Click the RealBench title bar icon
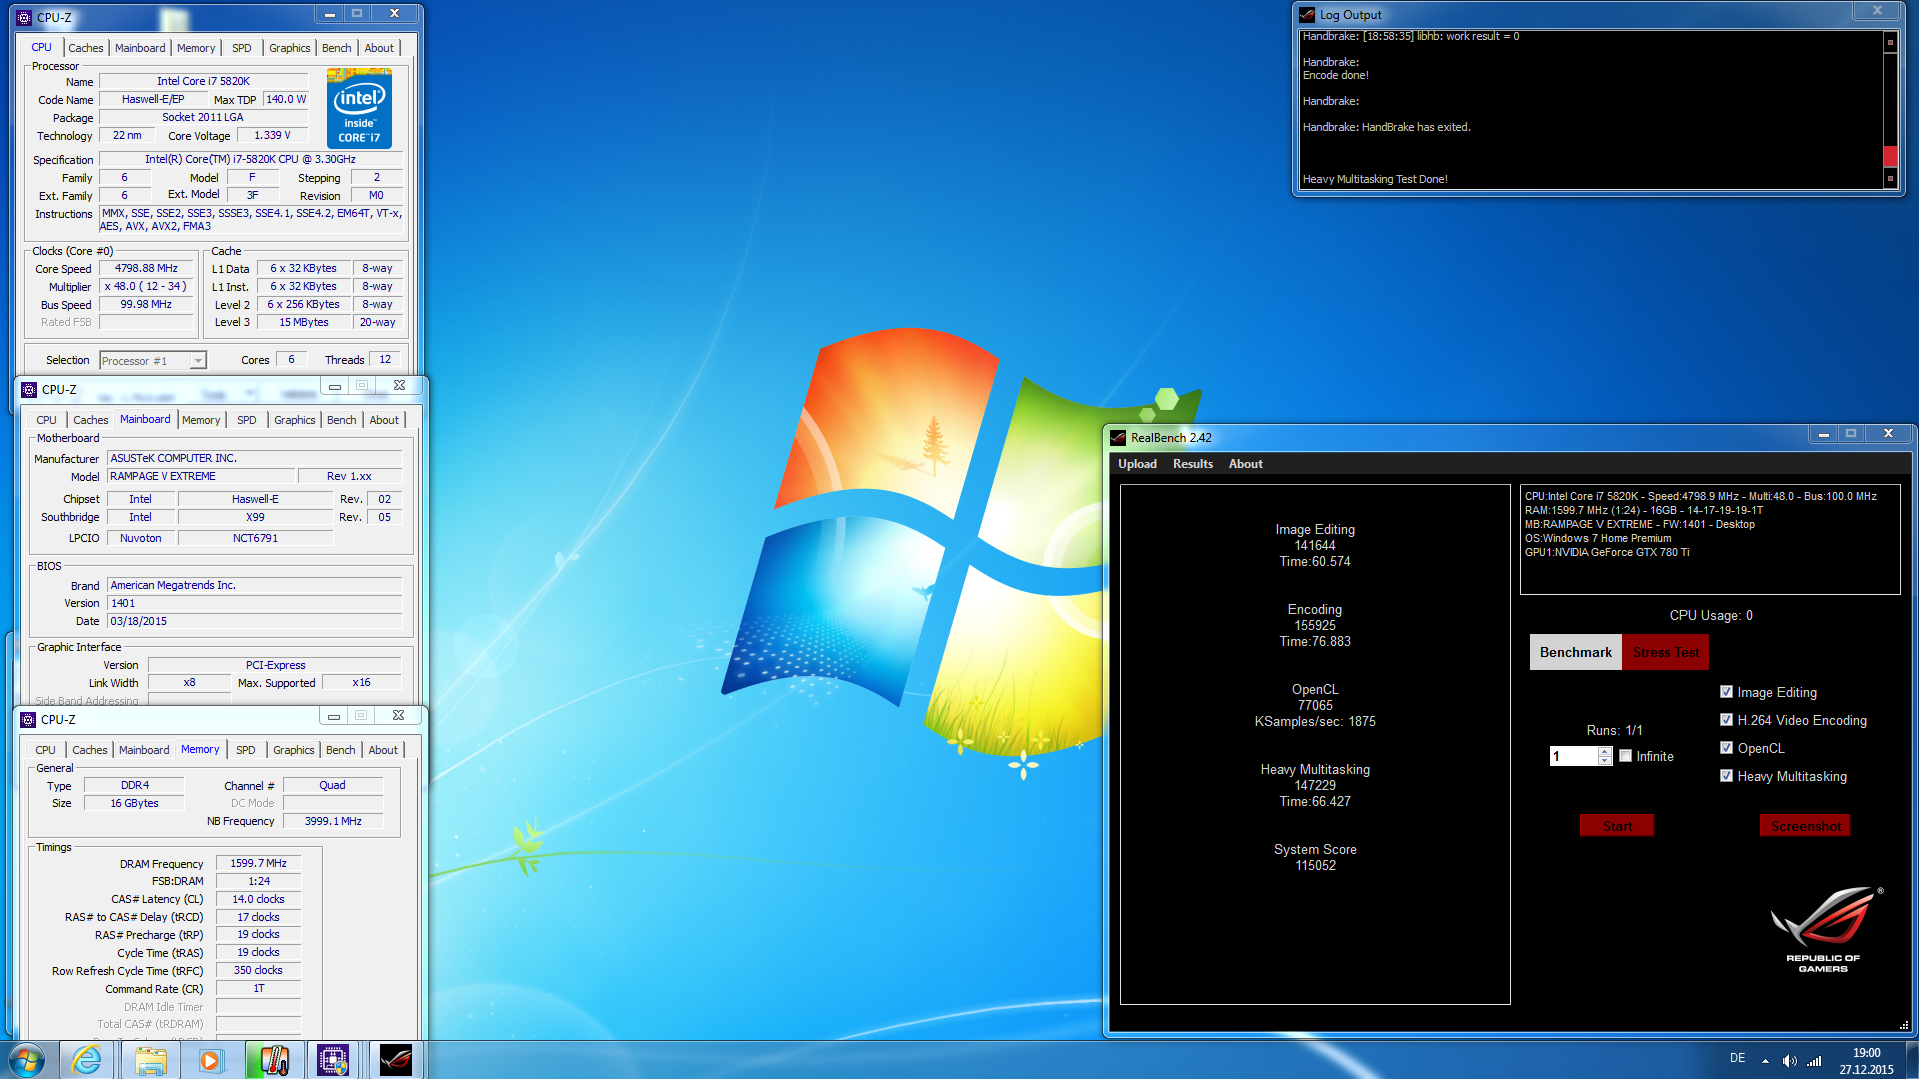 tap(1118, 438)
